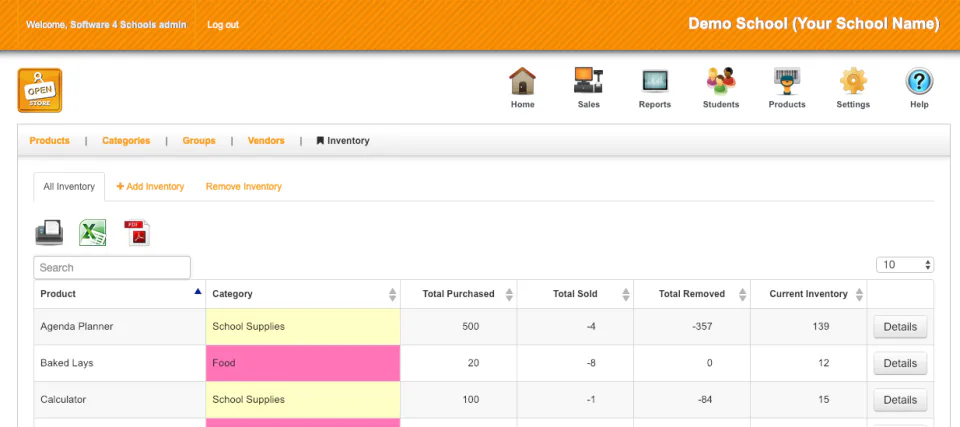960x427 pixels.
Task: Click the Current Inventory value 12
Action: tap(823, 363)
